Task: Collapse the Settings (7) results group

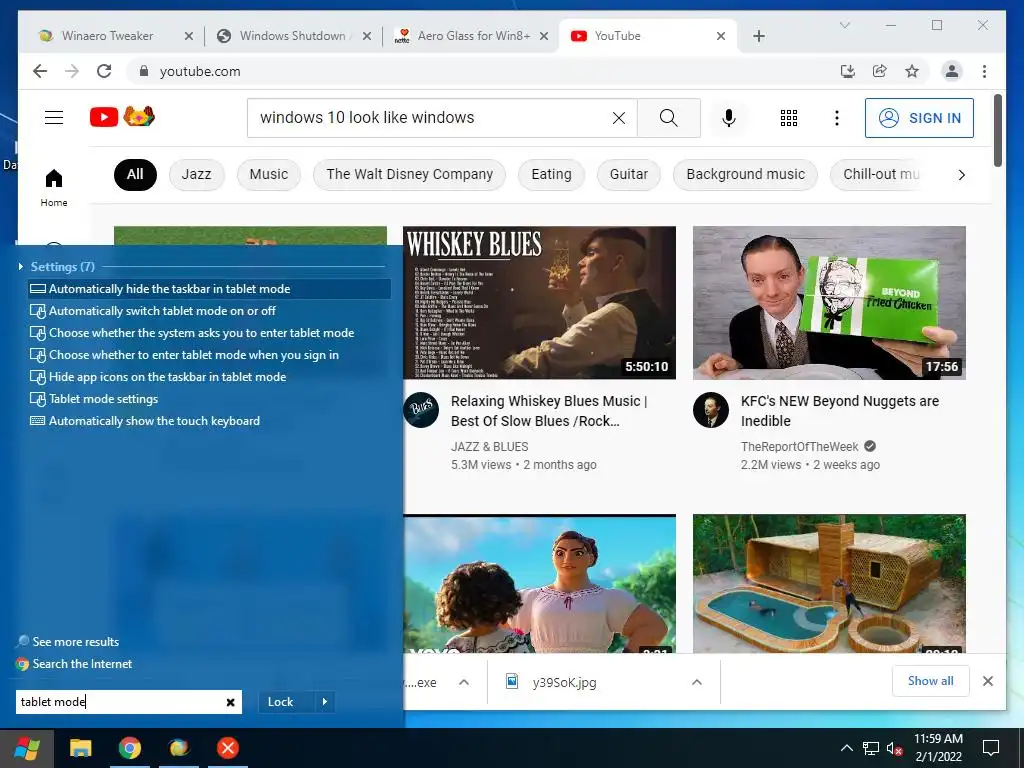Action: [21, 266]
